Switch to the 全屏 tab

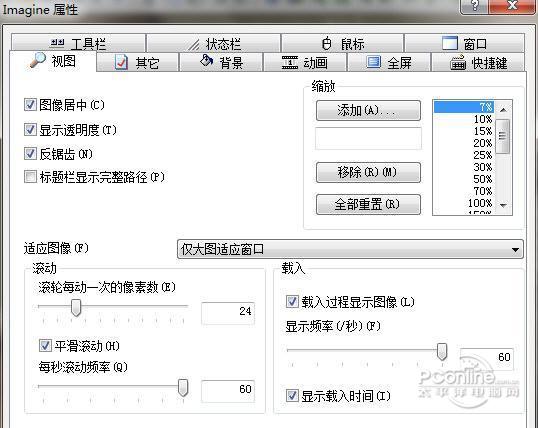click(x=389, y=62)
